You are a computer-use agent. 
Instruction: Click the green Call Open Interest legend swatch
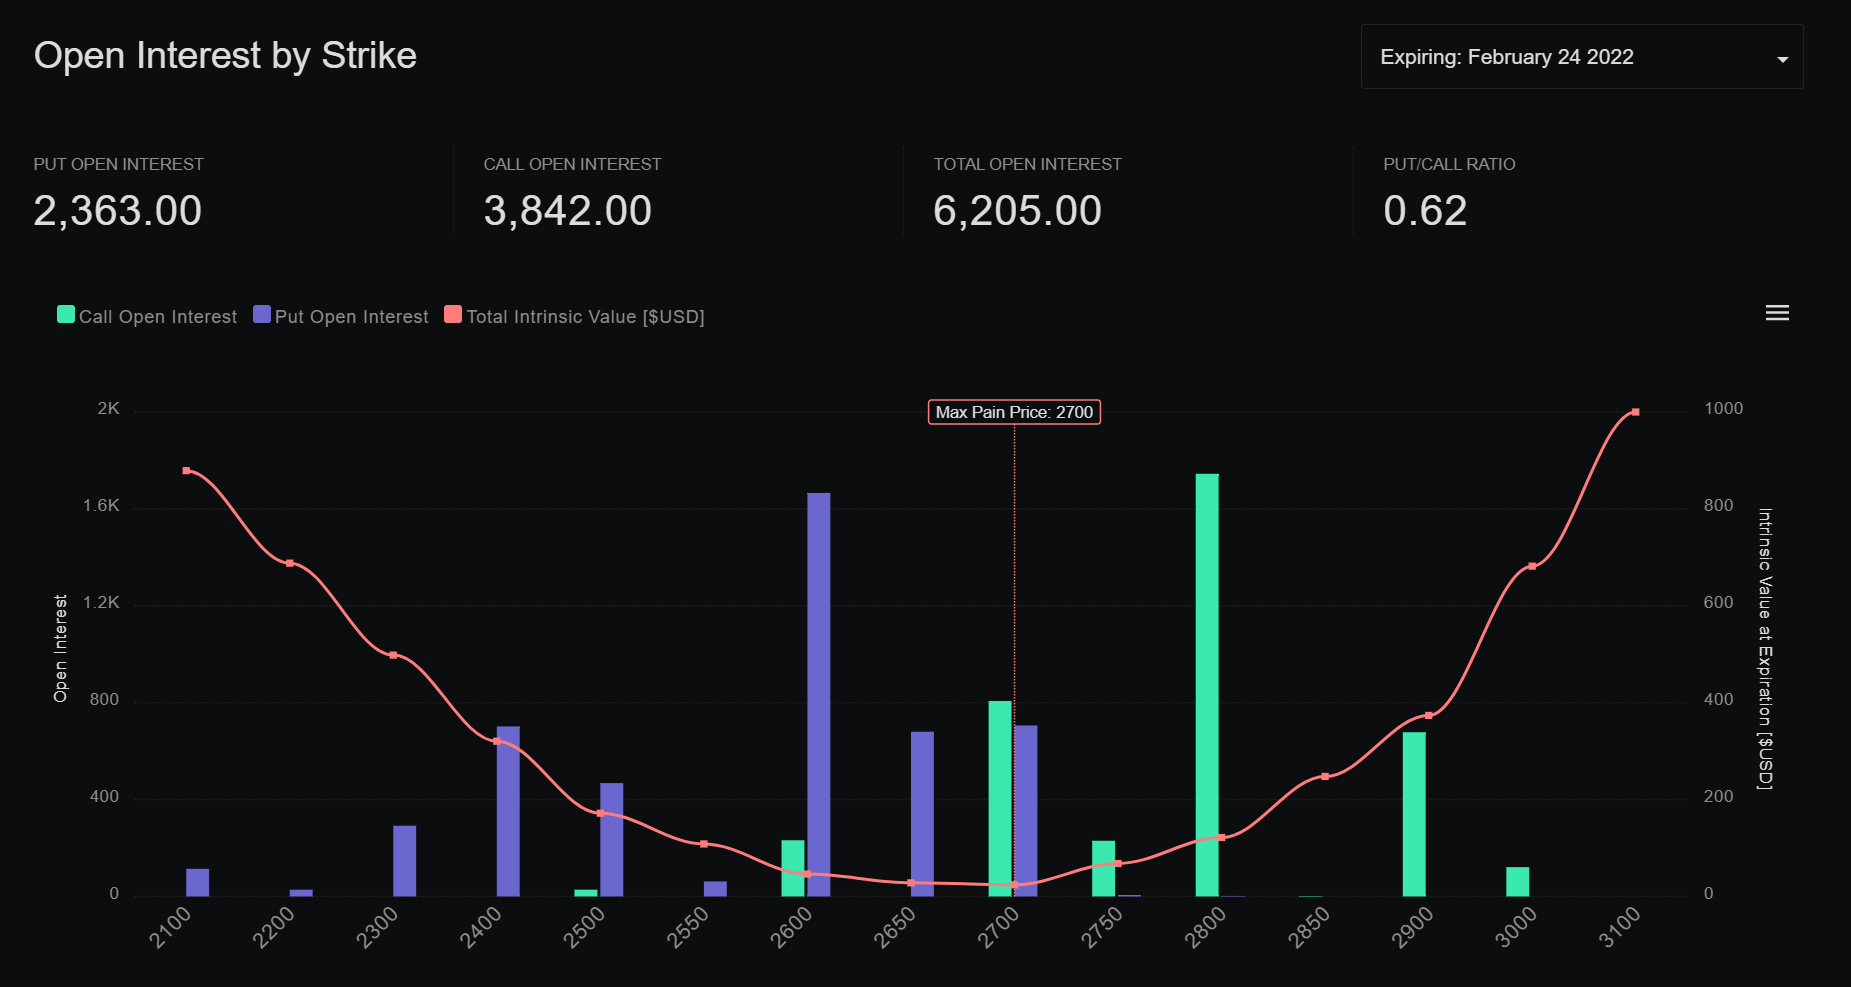[x=66, y=315]
